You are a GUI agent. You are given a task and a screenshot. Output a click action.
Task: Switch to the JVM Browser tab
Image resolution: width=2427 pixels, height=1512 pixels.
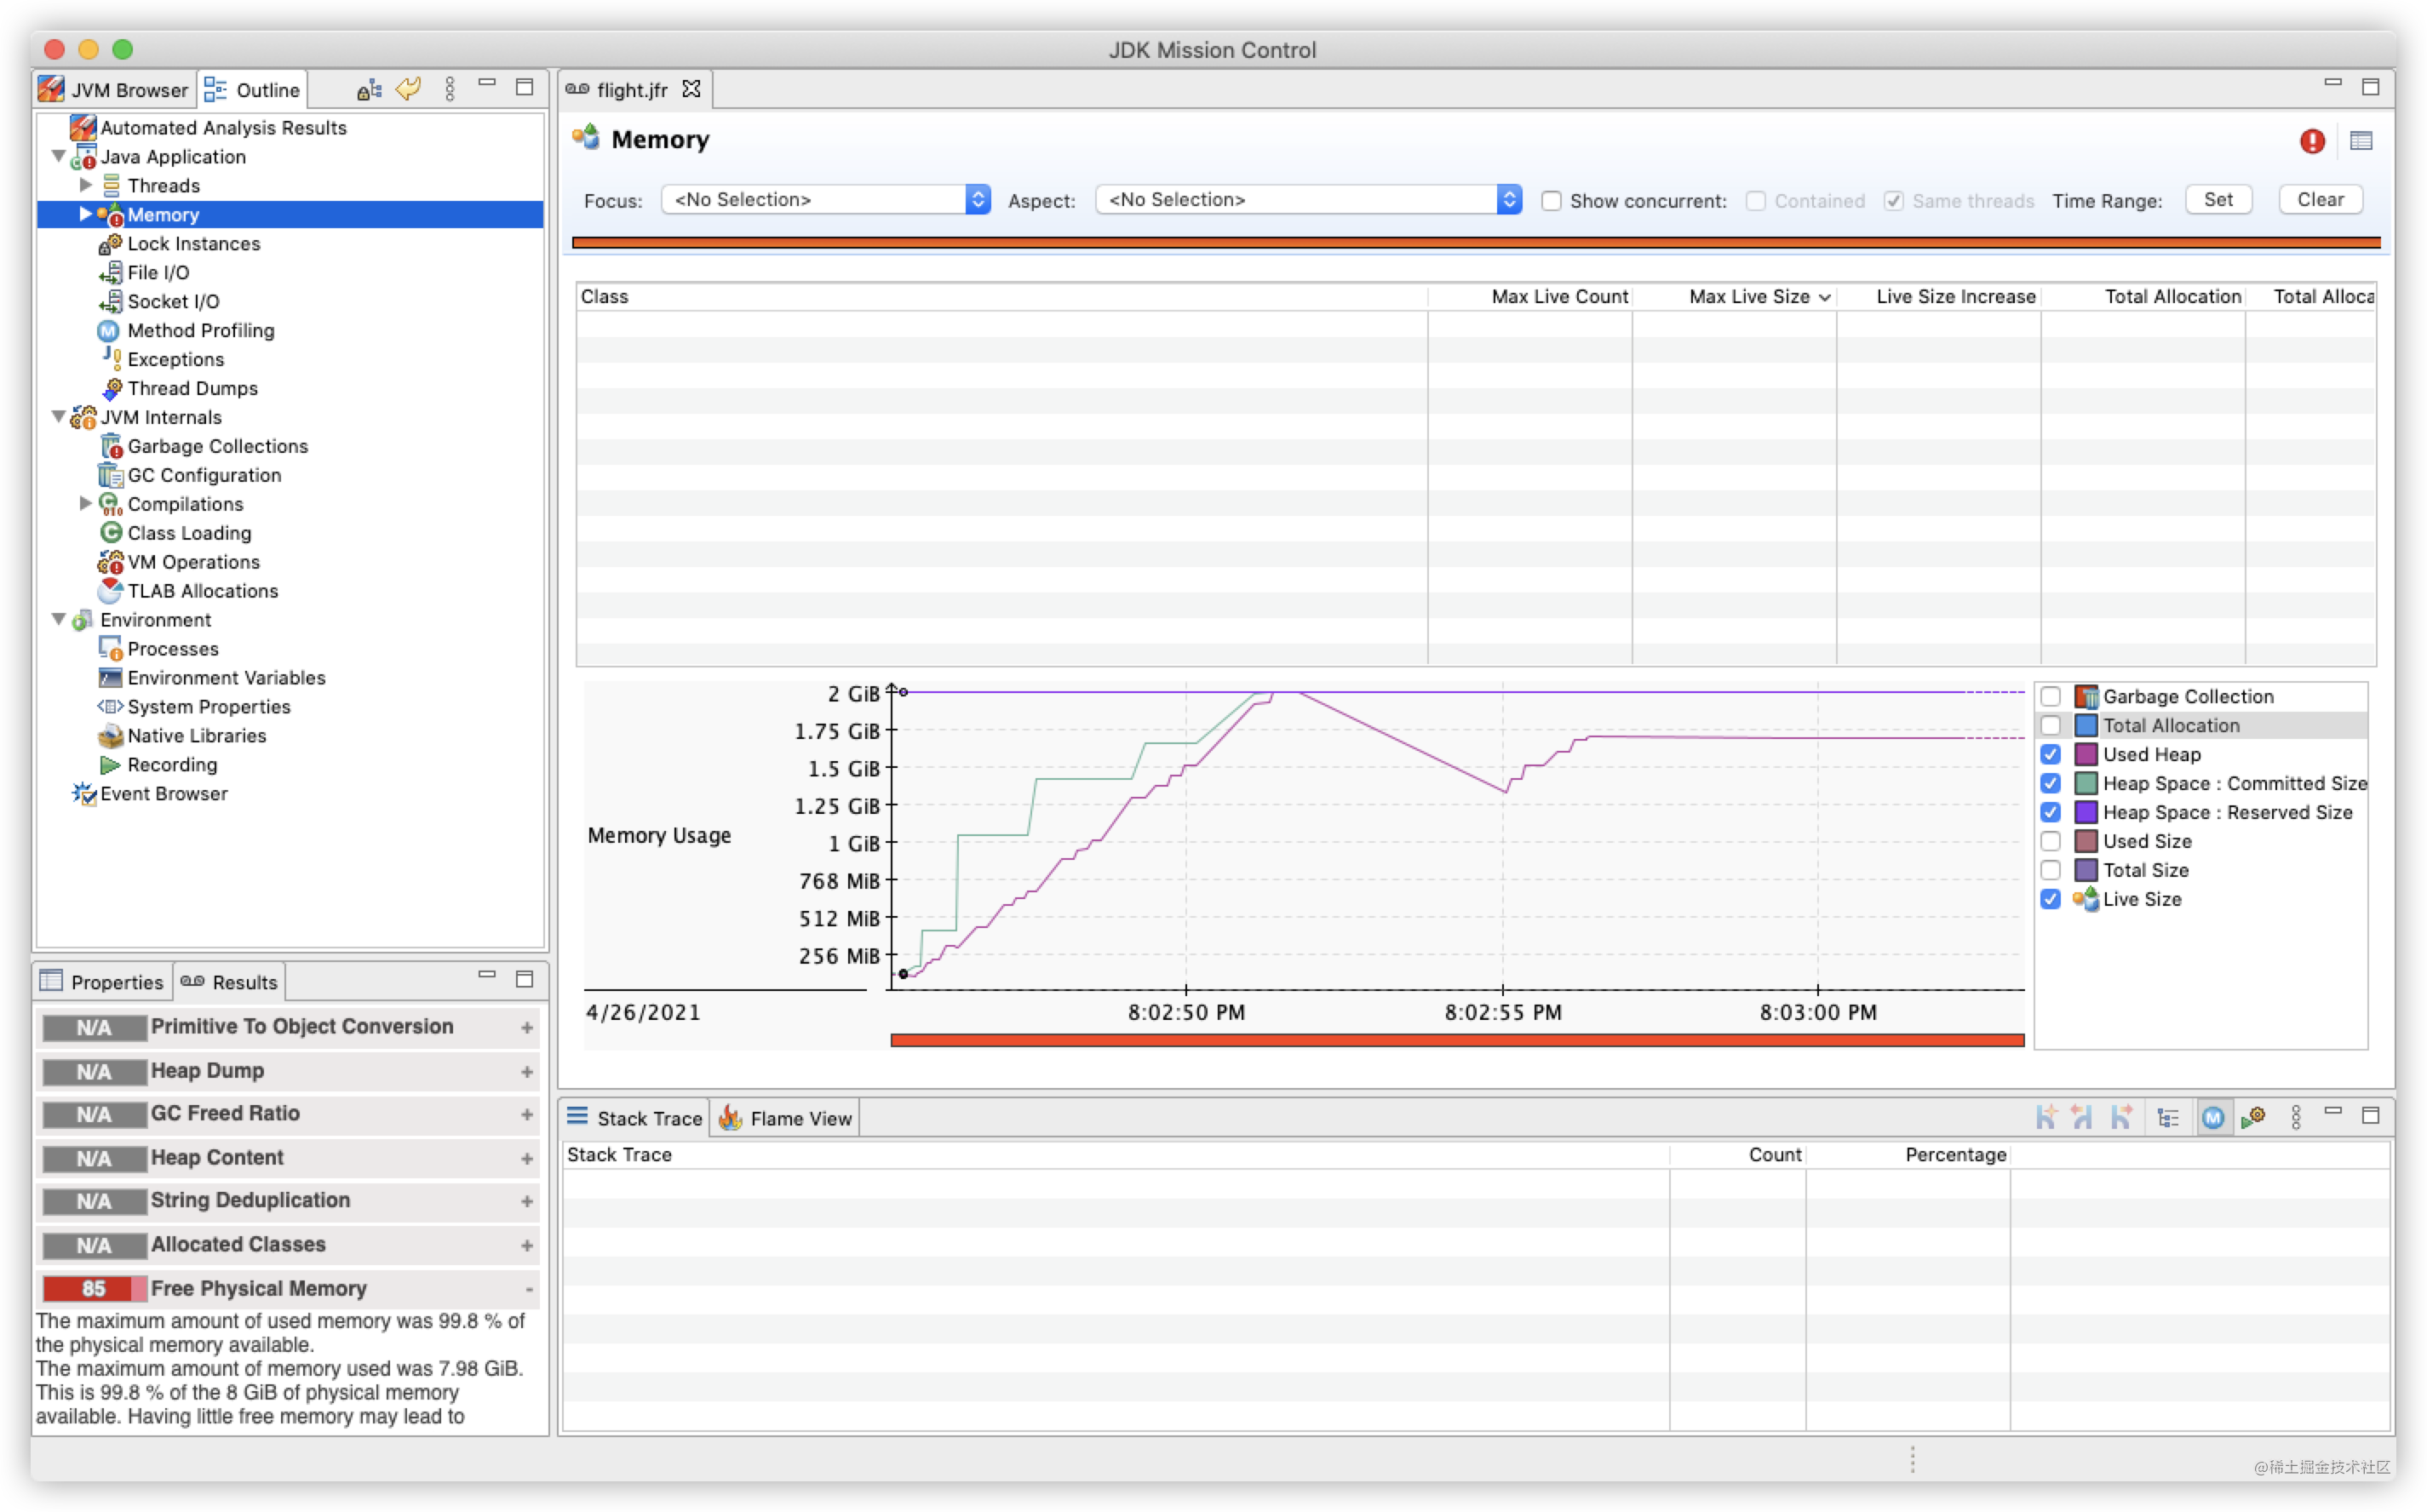[x=113, y=88]
